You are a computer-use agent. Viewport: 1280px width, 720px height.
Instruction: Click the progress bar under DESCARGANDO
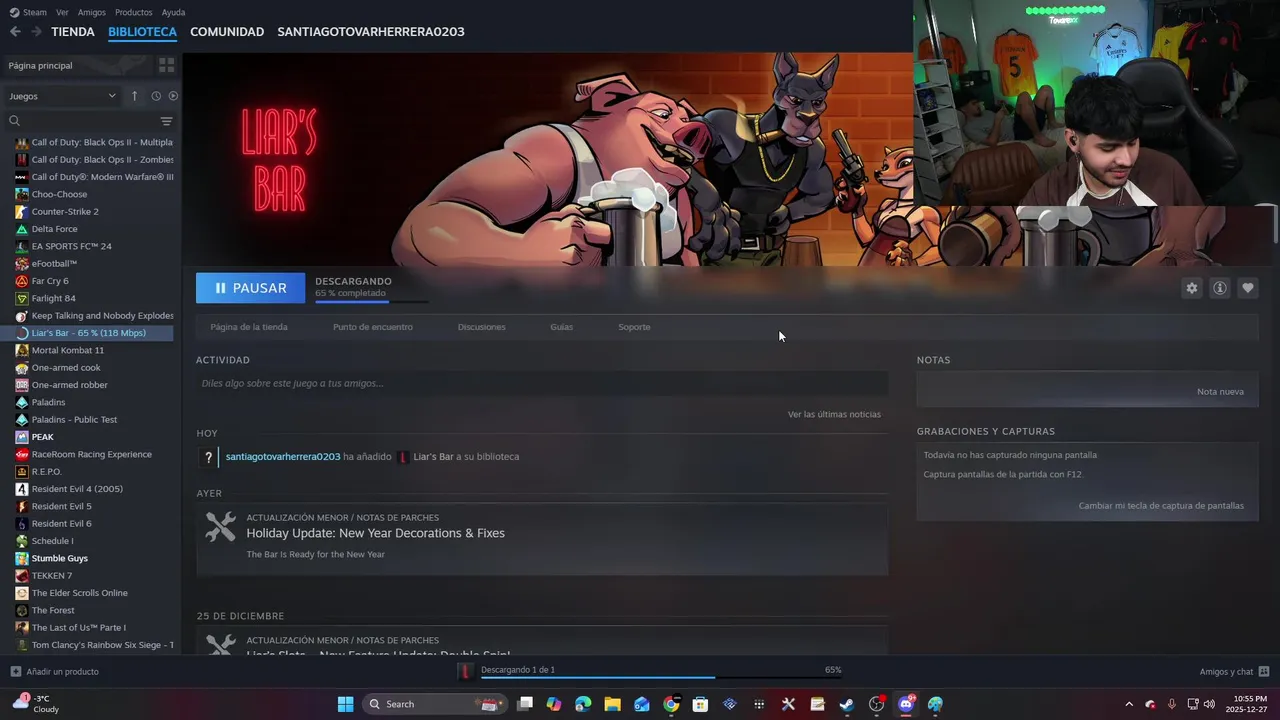(x=371, y=300)
